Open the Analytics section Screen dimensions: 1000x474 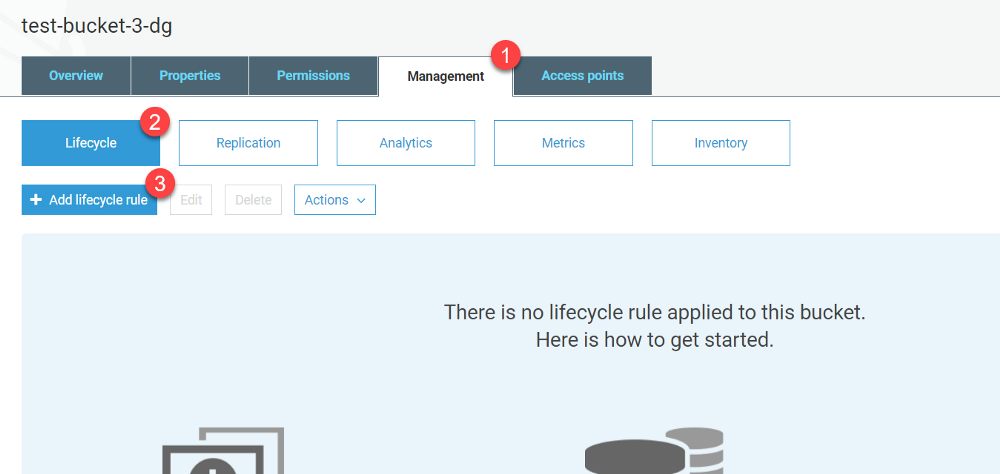[406, 143]
